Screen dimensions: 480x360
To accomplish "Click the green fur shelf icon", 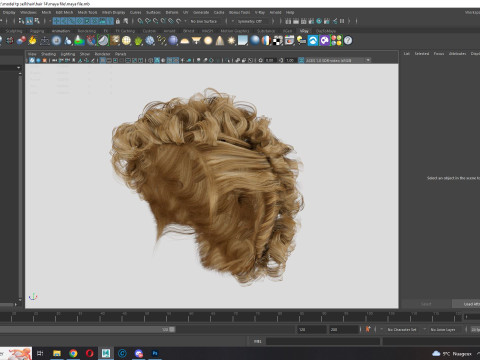I will (x=138, y=41).
